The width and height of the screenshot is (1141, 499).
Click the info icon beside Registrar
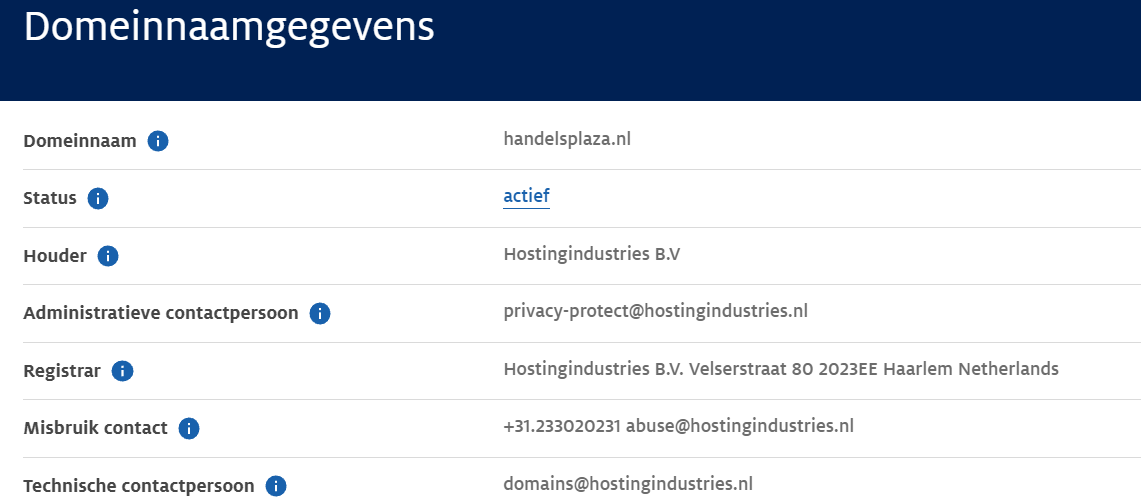click(x=122, y=371)
